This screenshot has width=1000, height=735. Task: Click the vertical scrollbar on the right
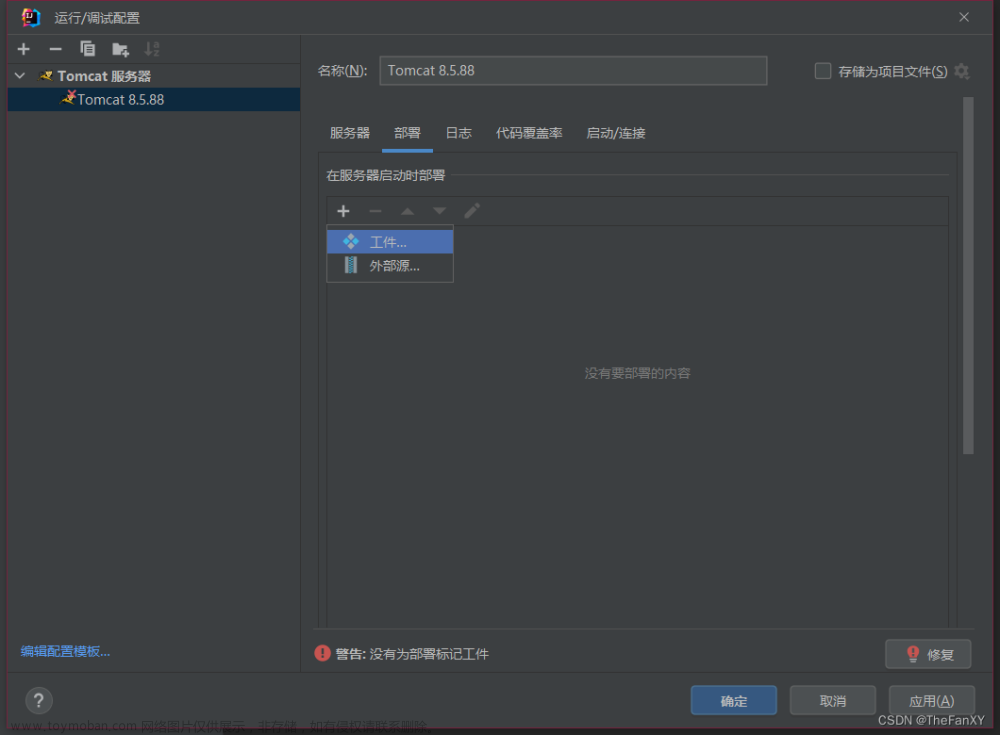[x=968, y=275]
